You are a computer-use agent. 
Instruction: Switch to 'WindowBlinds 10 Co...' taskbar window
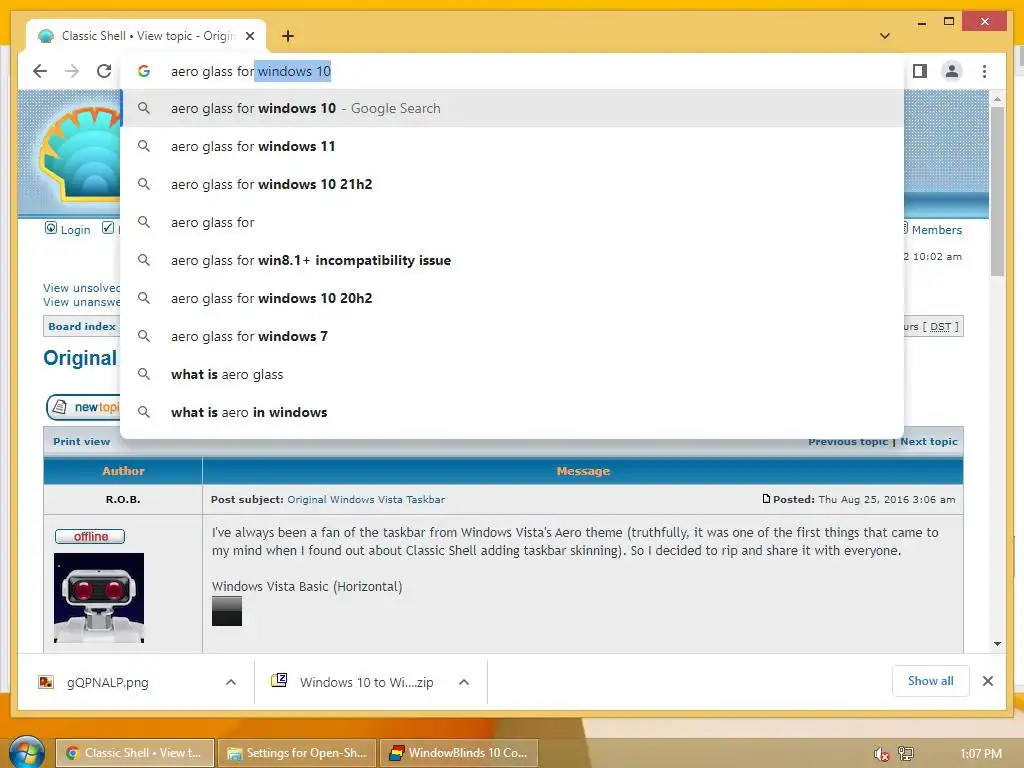[459, 753]
